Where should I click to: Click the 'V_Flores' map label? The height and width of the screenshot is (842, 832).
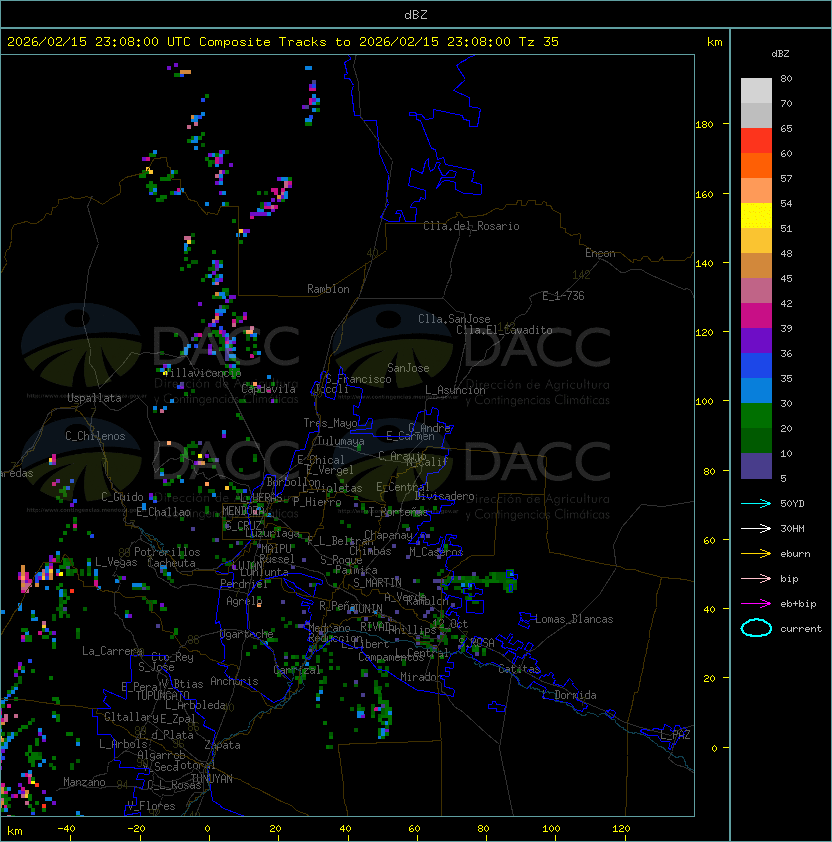point(151,806)
